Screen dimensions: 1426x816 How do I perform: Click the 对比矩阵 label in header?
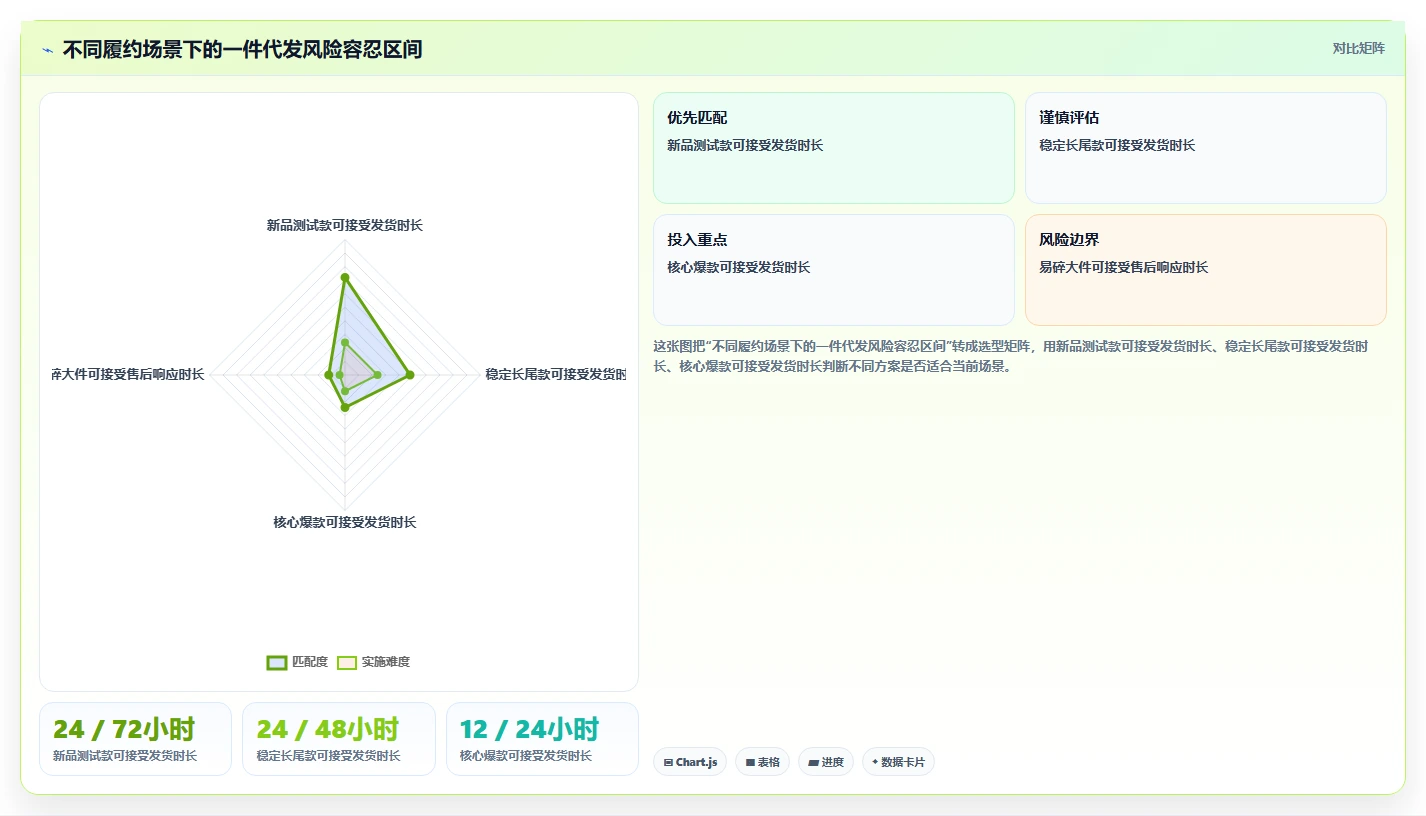(x=1359, y=49)
